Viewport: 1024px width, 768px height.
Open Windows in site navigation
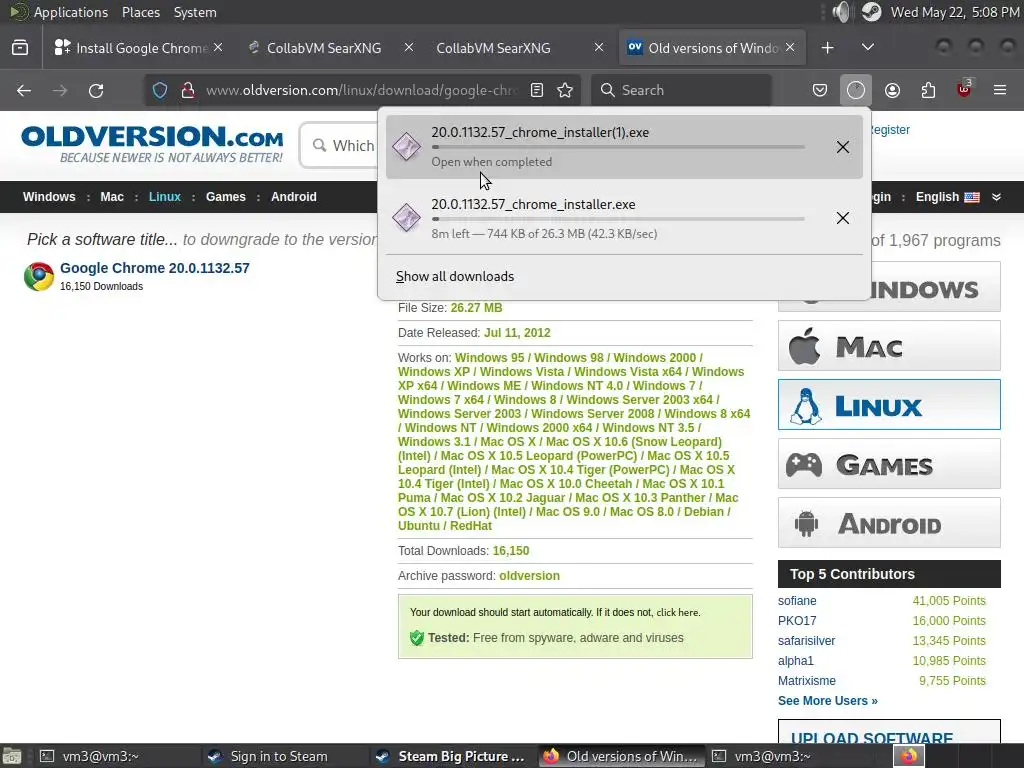pyautogui.click(x=49, y=197)
